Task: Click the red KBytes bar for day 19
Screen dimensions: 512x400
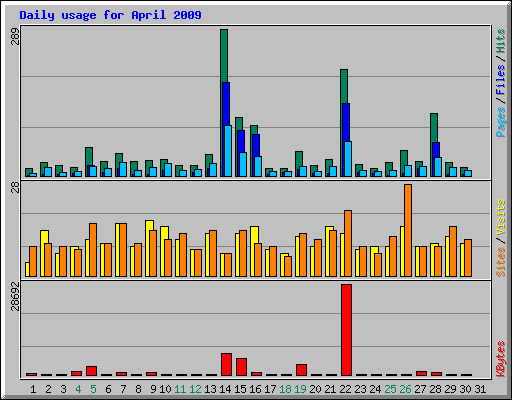Action: (301, 370)
